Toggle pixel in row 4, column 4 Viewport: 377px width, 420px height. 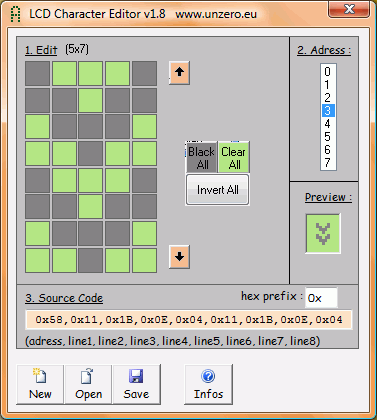tap(117, 153)
